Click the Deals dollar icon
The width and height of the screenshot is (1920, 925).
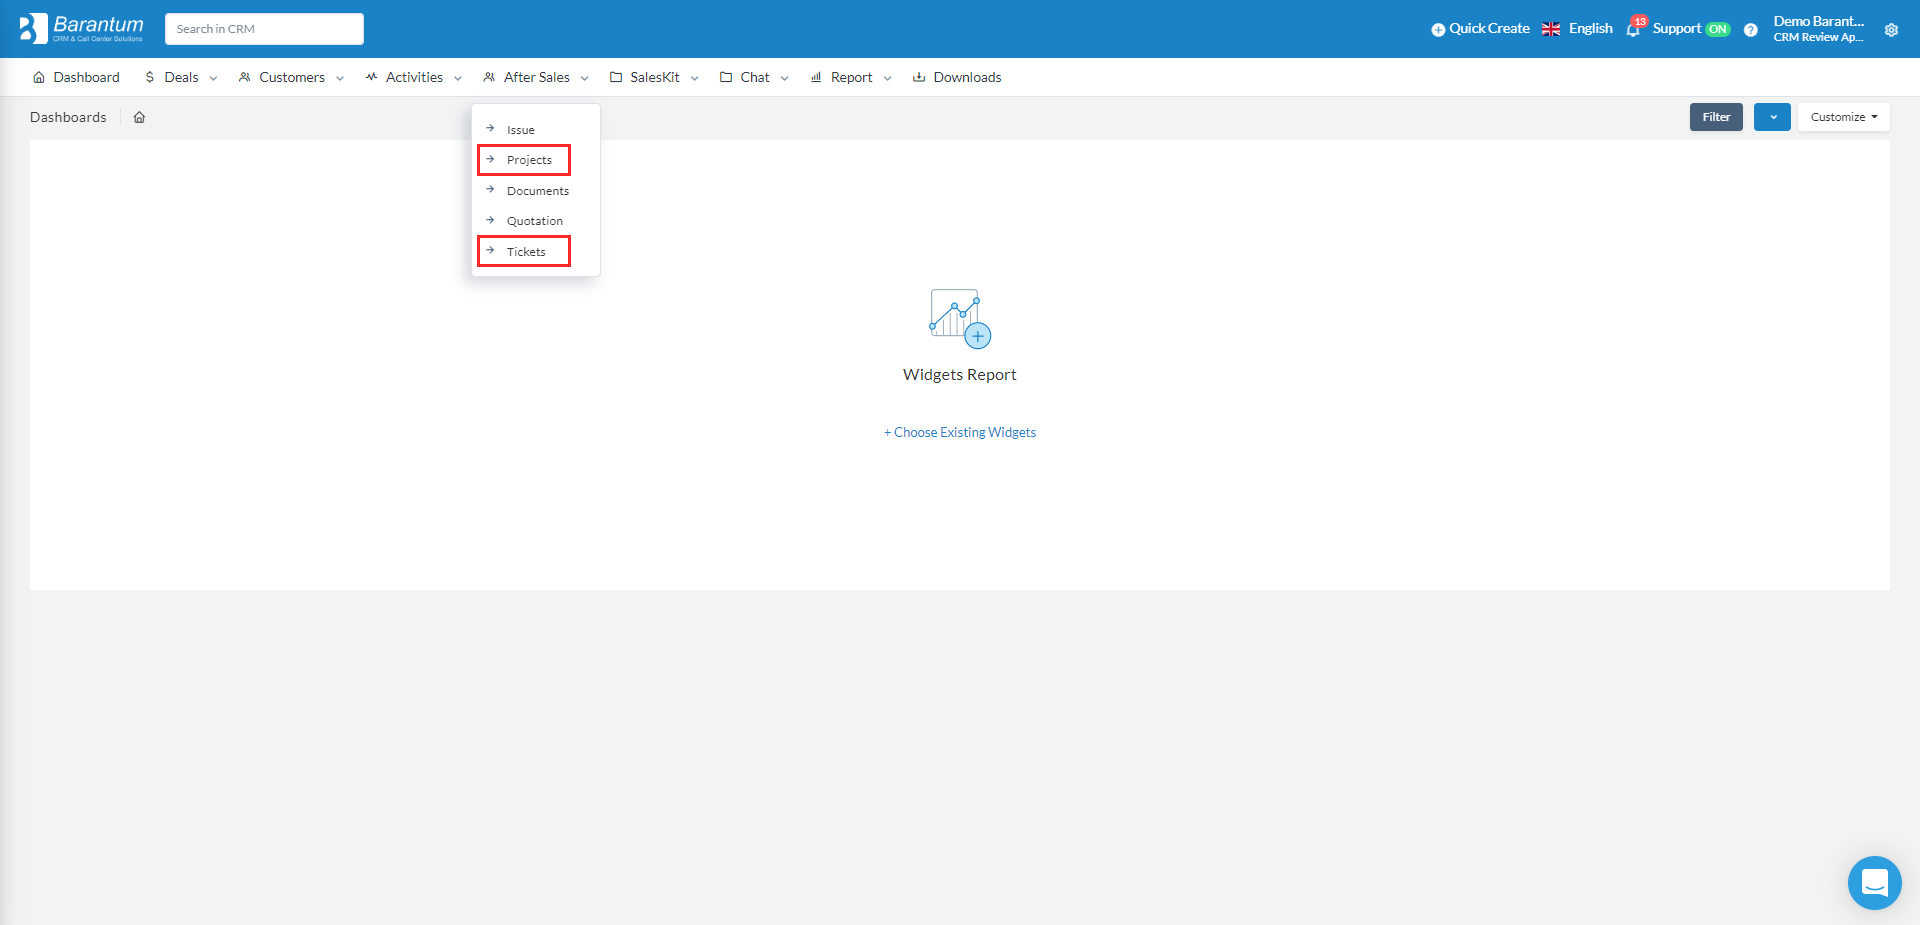coord(150,77)
